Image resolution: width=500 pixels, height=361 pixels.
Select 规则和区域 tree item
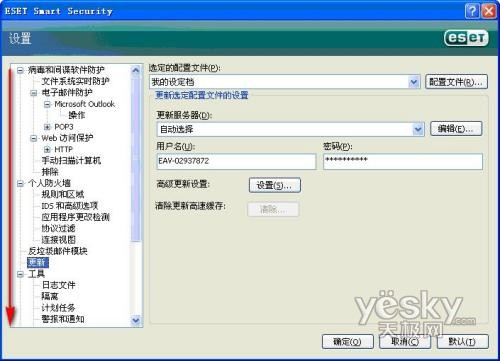coord(63,194)
